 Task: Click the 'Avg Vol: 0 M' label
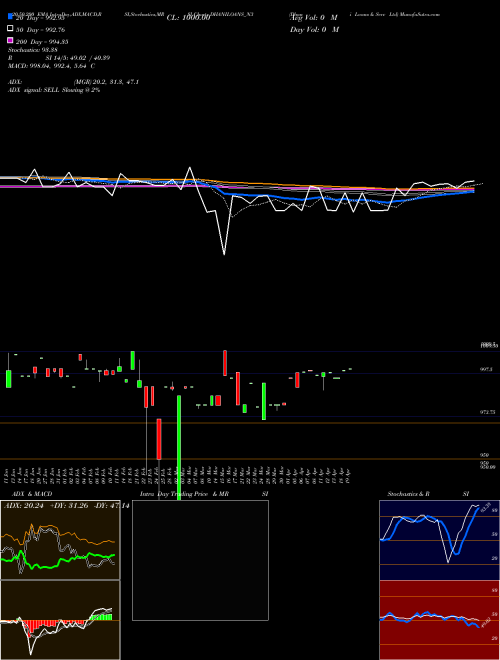click(x=314, y=18)
